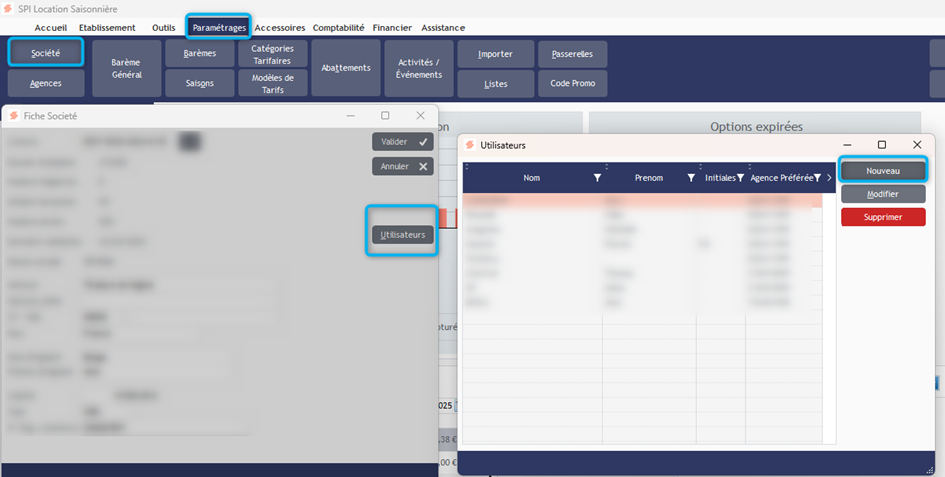Maximize the Utilisateurs window

[881, 145]
